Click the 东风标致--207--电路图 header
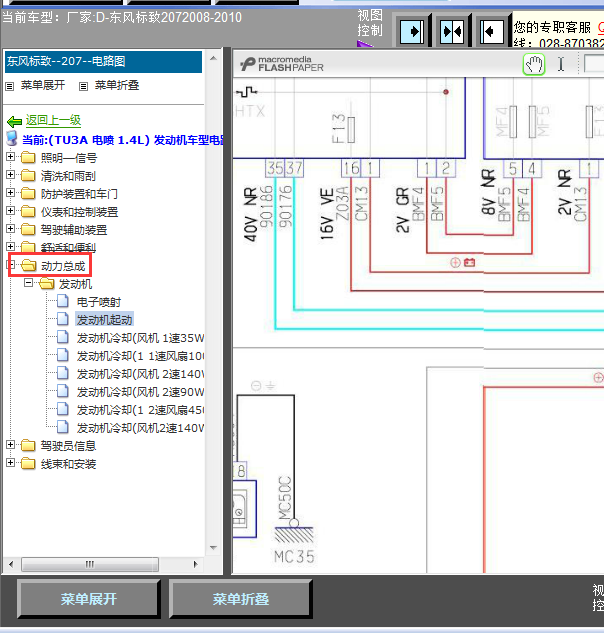The width and height of the screenshot is (604, 633). tap(103, 62)
